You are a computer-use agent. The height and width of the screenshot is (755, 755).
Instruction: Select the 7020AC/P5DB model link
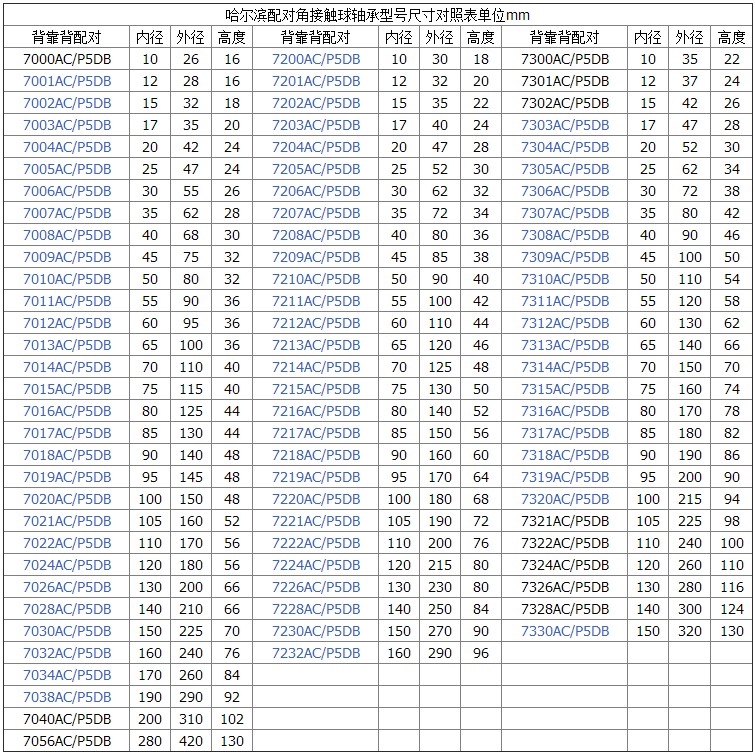(x=67, y=499)
